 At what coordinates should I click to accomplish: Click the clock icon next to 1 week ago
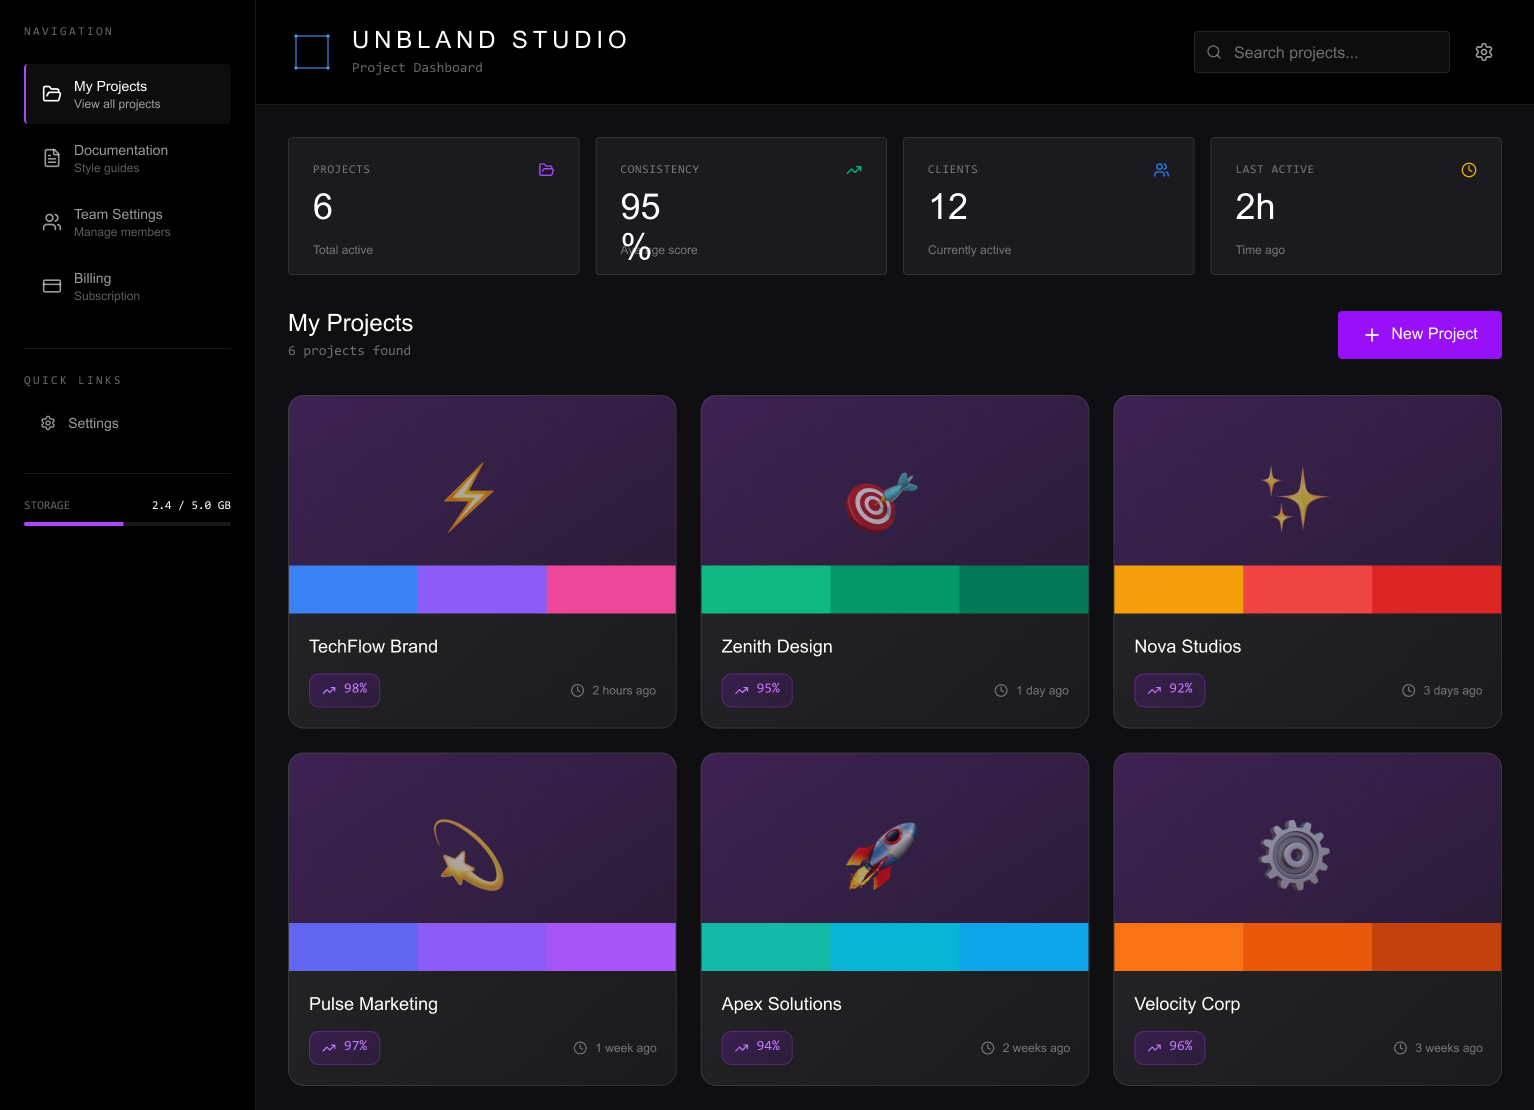[580, 1048]
